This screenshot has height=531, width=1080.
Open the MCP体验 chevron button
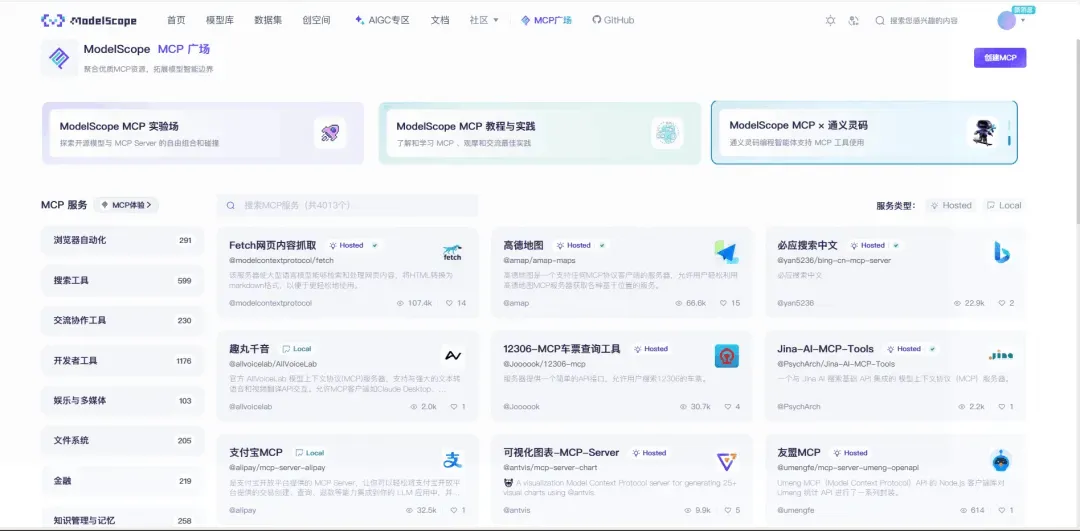(126, 205)
